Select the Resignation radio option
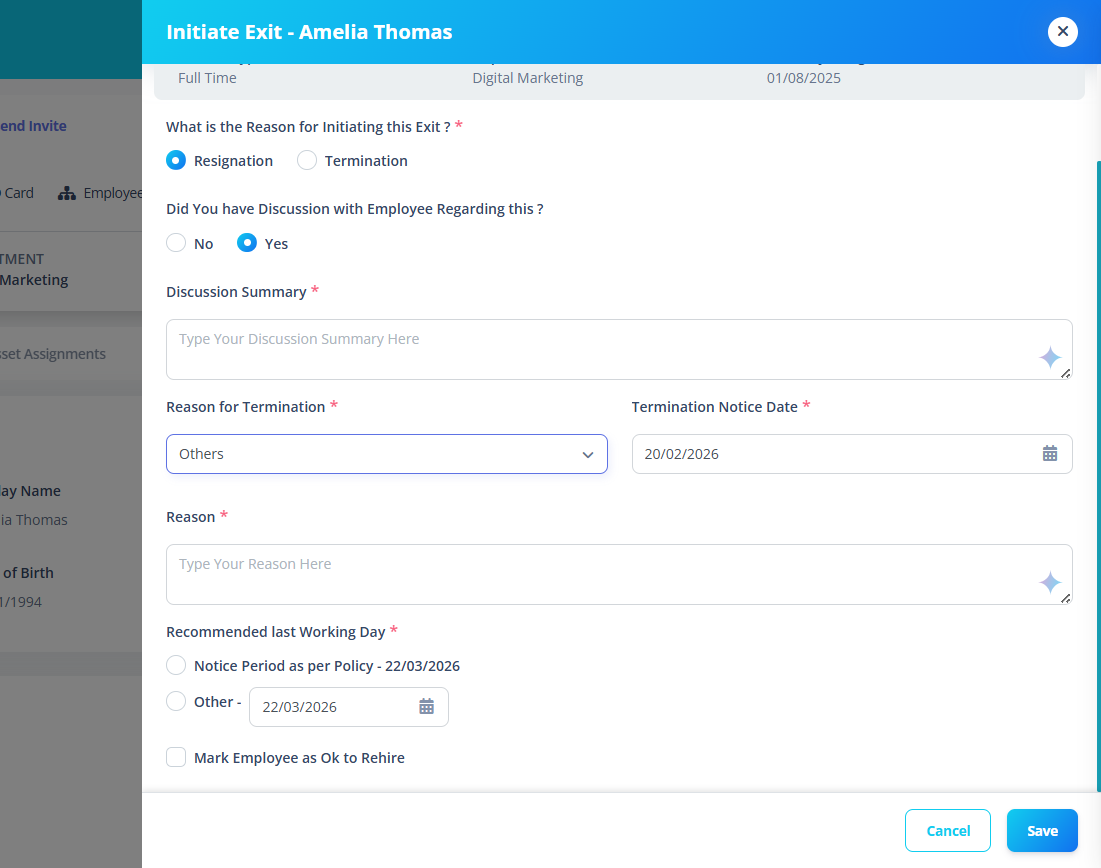Screen dimensions: 1101x868 click(176, 160)
